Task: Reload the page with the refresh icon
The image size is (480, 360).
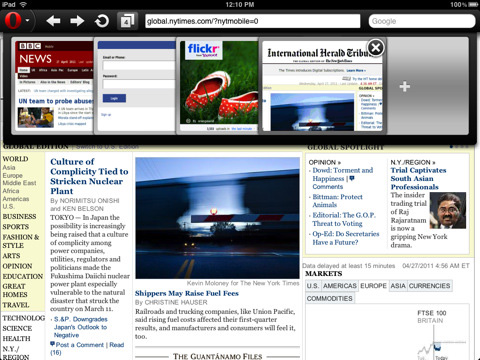Action: click(102, 21)
